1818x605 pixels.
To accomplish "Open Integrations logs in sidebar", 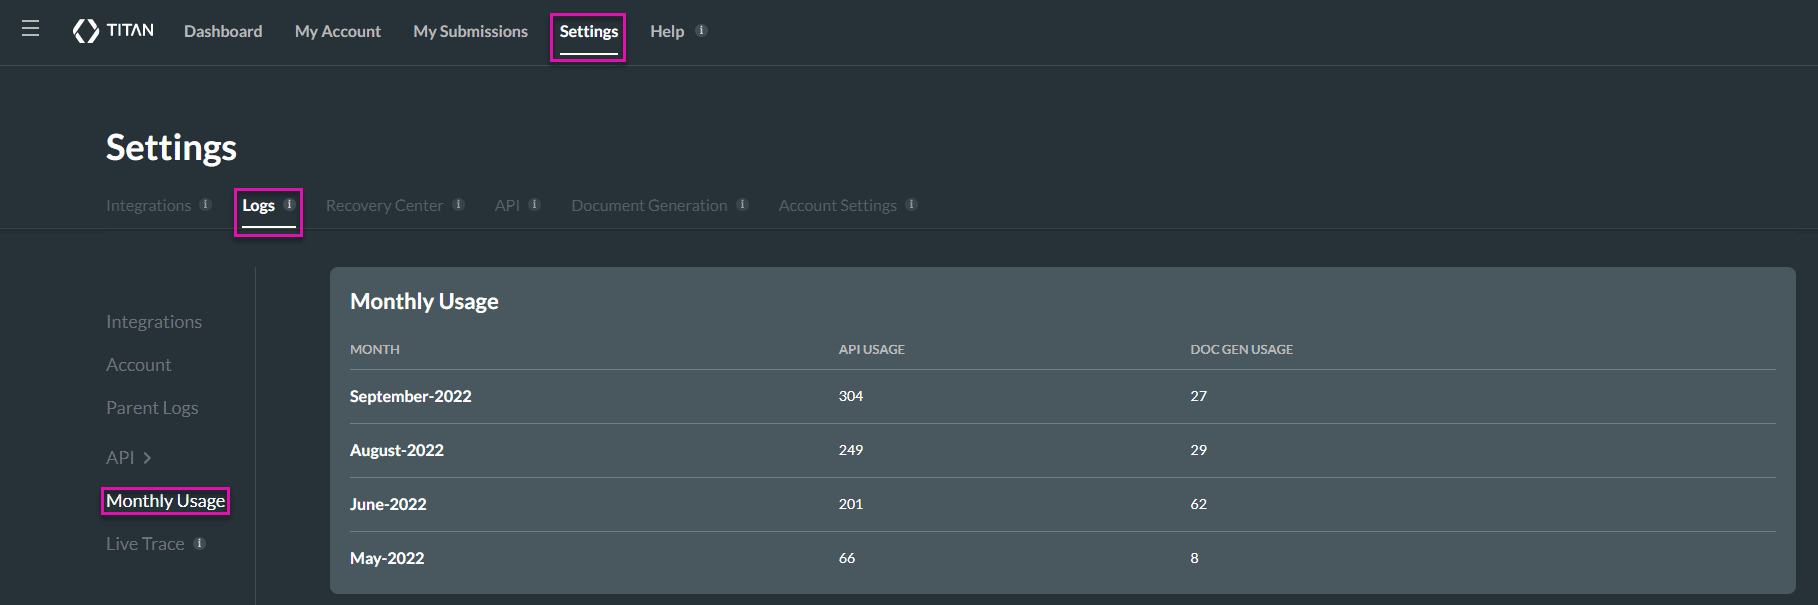I will click(154, 322).
